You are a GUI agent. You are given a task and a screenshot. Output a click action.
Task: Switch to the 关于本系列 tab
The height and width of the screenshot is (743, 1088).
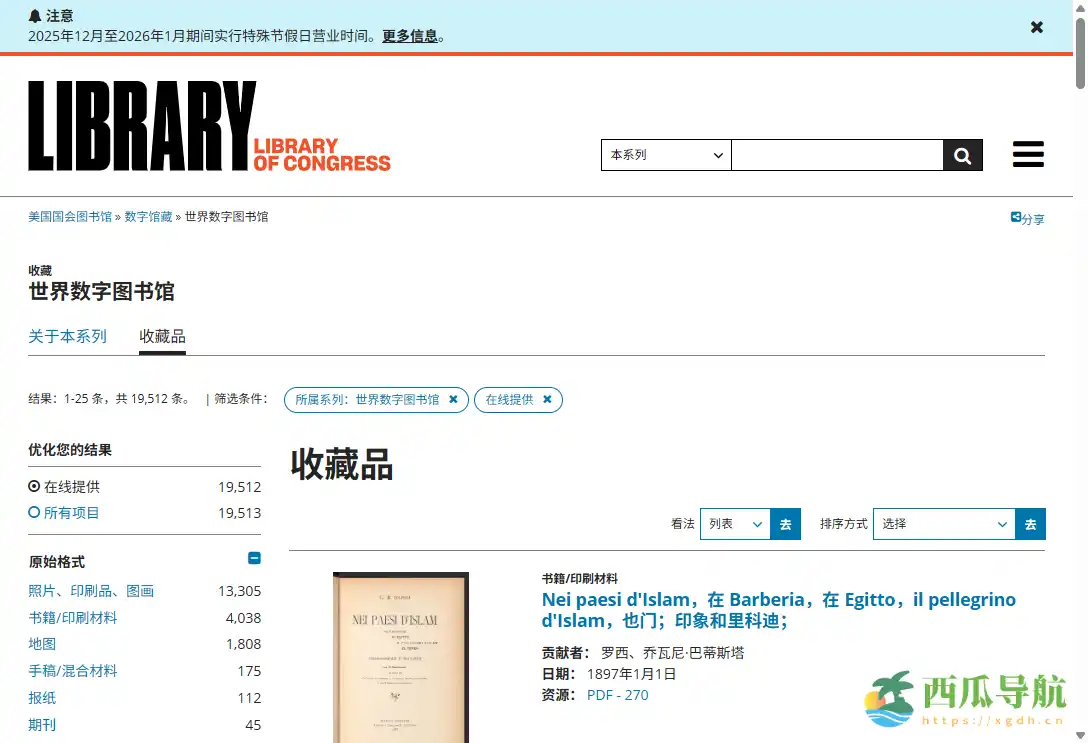click(66, 337)
